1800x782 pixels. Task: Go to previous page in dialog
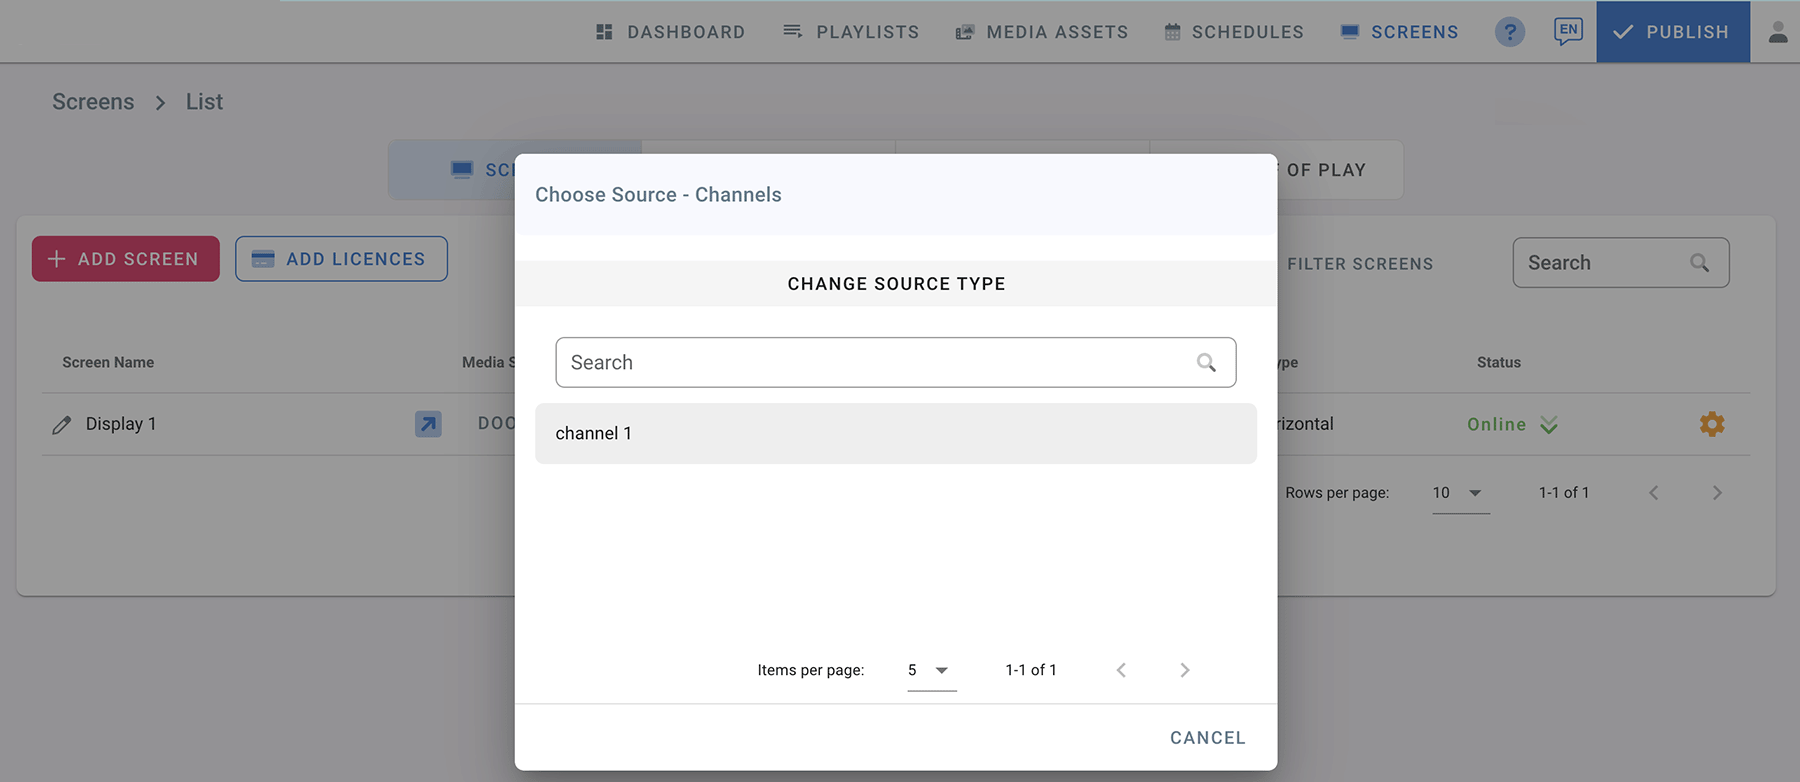click(x=1121, y=670)
